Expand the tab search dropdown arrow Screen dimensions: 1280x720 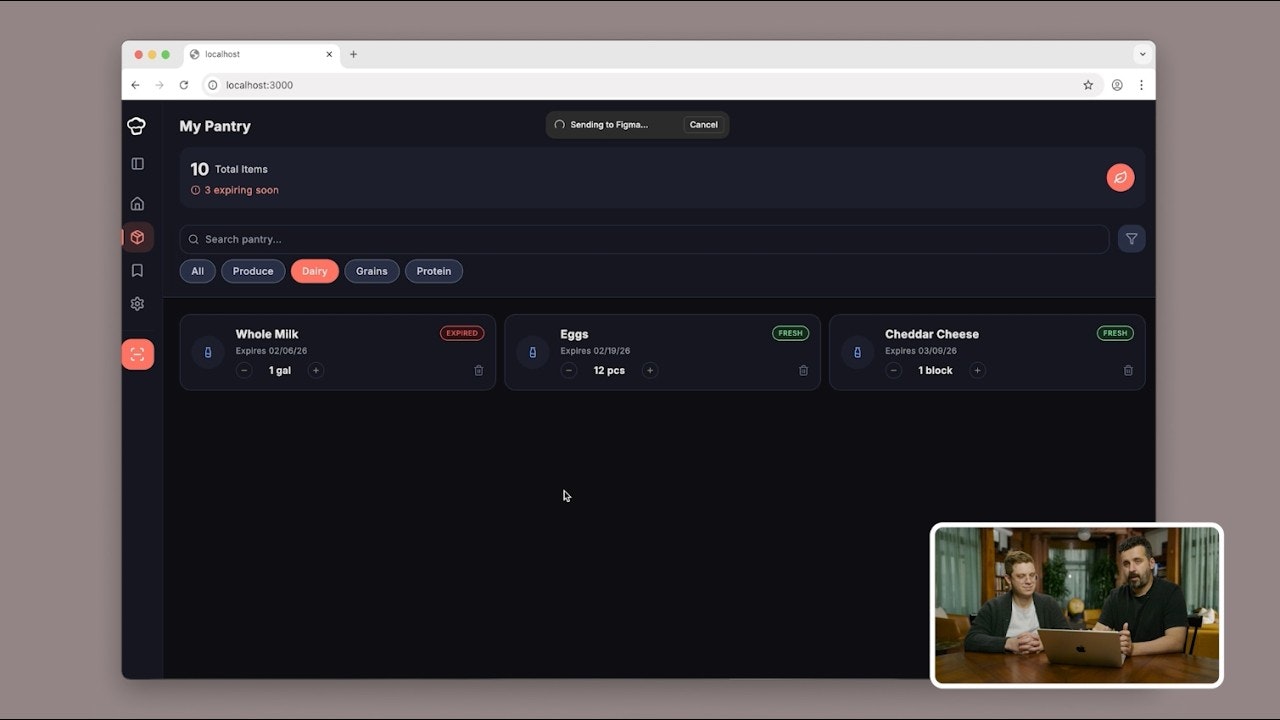pos(1142,54)
